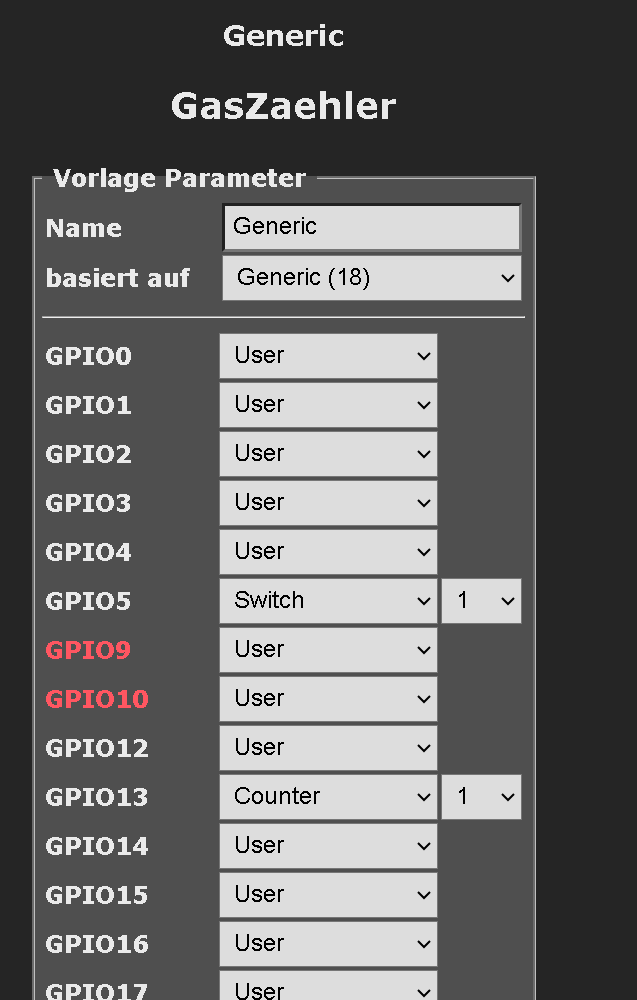Open the GPIO12 function dropdown
The image size is (637, 1000).
click(328, 748)
